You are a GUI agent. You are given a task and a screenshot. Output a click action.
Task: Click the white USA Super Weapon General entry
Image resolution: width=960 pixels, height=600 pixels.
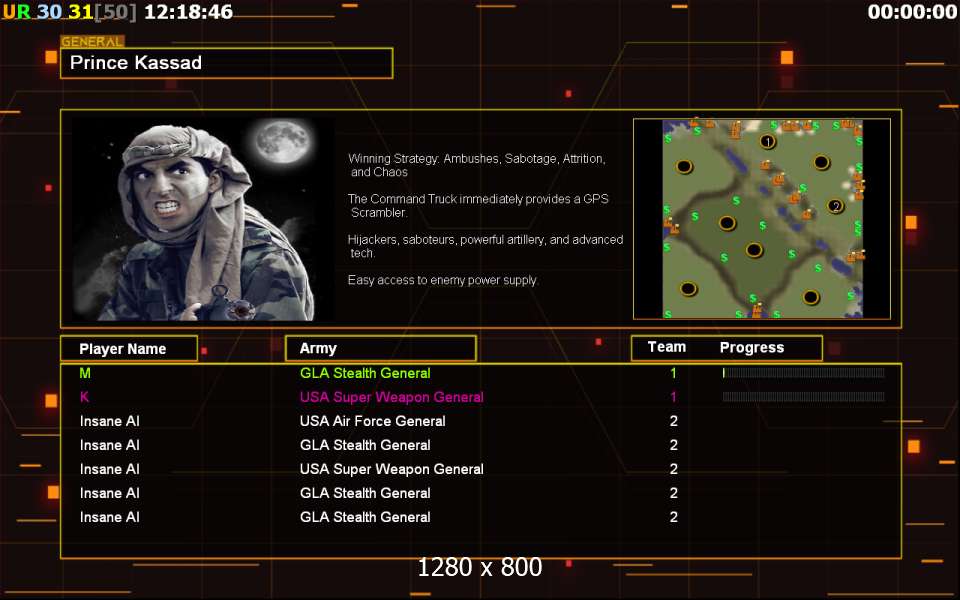(x=392, y=469)
